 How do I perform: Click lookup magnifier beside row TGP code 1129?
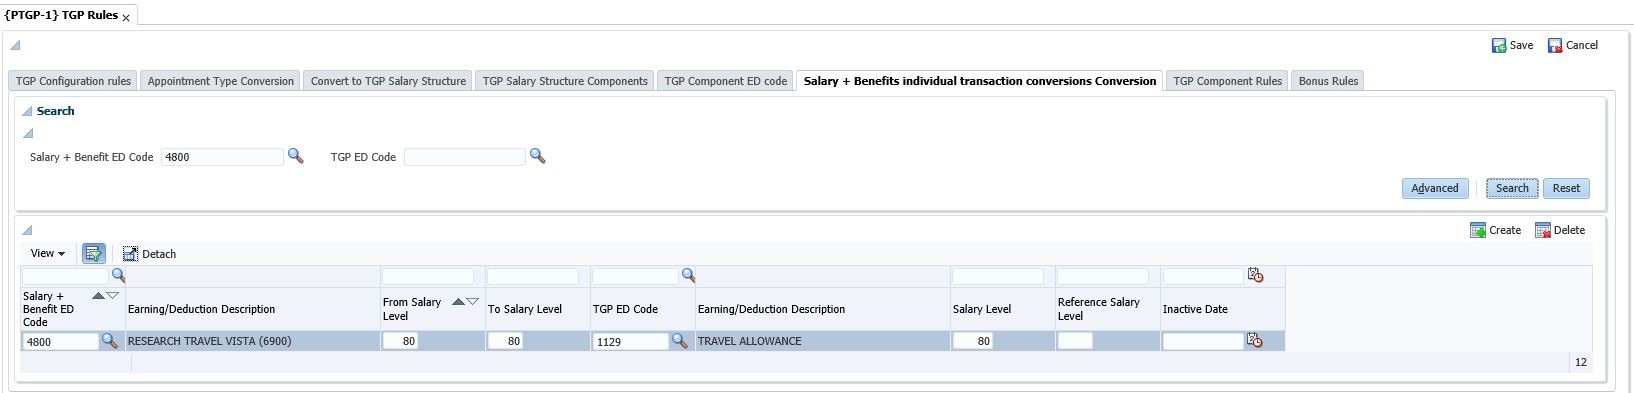pos(679,341)
